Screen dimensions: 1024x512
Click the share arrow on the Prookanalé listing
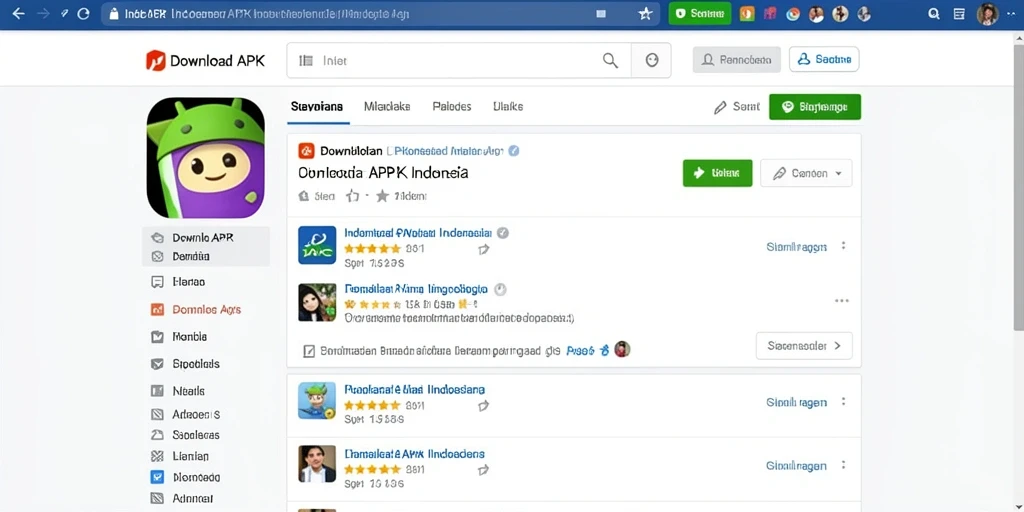point(484,406)
